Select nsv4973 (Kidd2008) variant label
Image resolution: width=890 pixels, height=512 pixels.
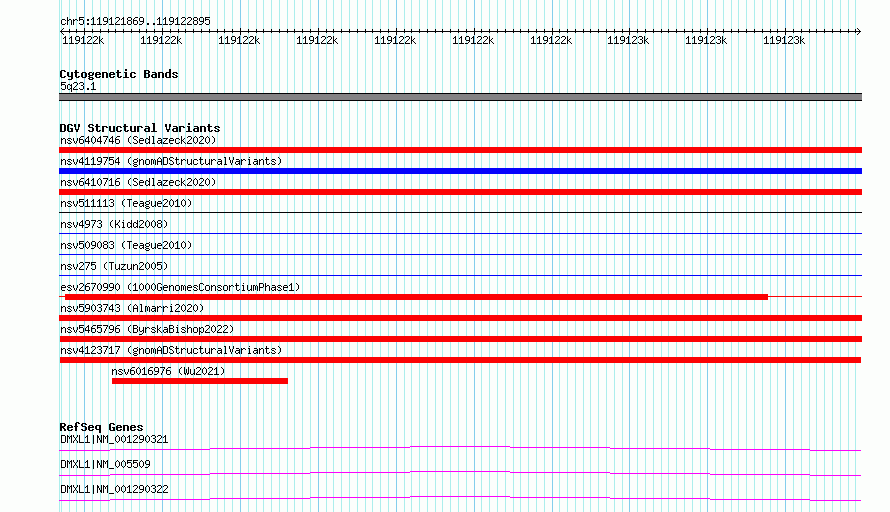click(114, 224)
